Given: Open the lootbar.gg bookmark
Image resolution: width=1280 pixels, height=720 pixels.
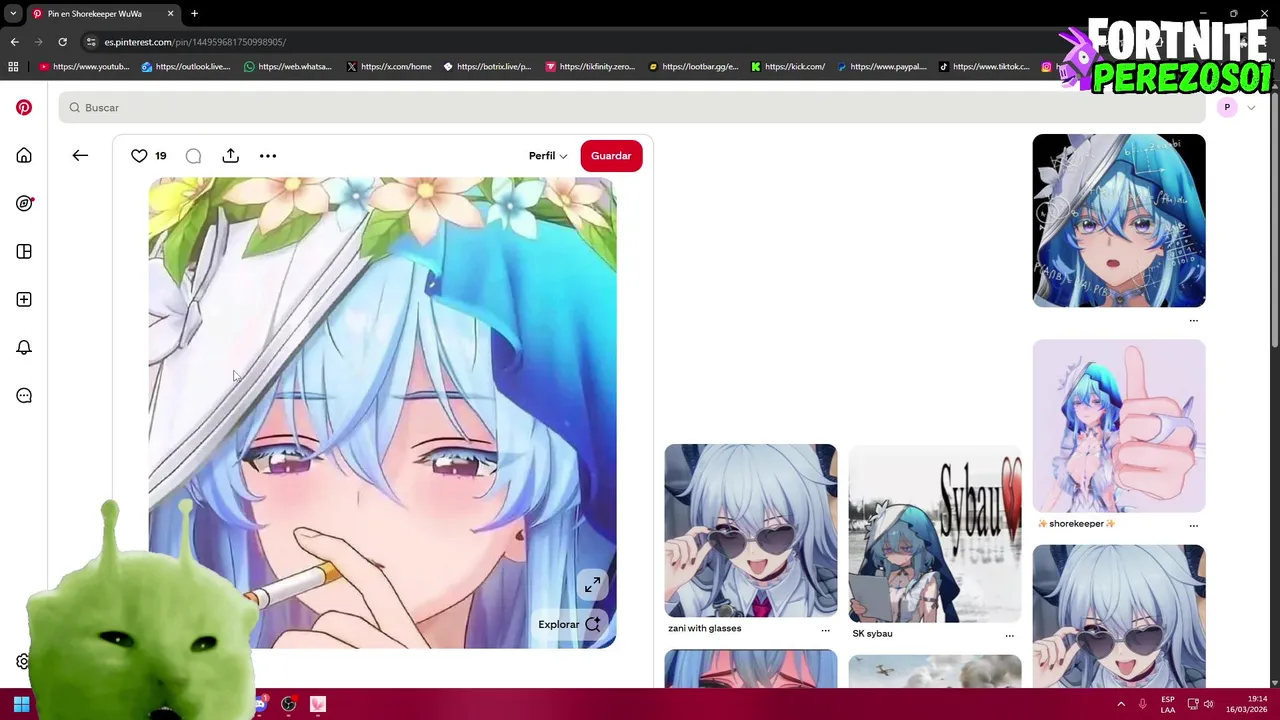Looking at the screenshot, I should coord(693,67).
